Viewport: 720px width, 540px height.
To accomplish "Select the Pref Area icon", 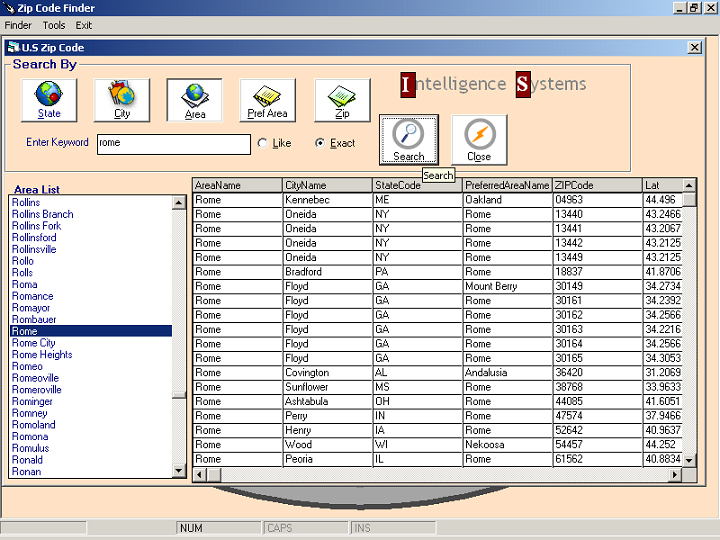I will [268, 99].
